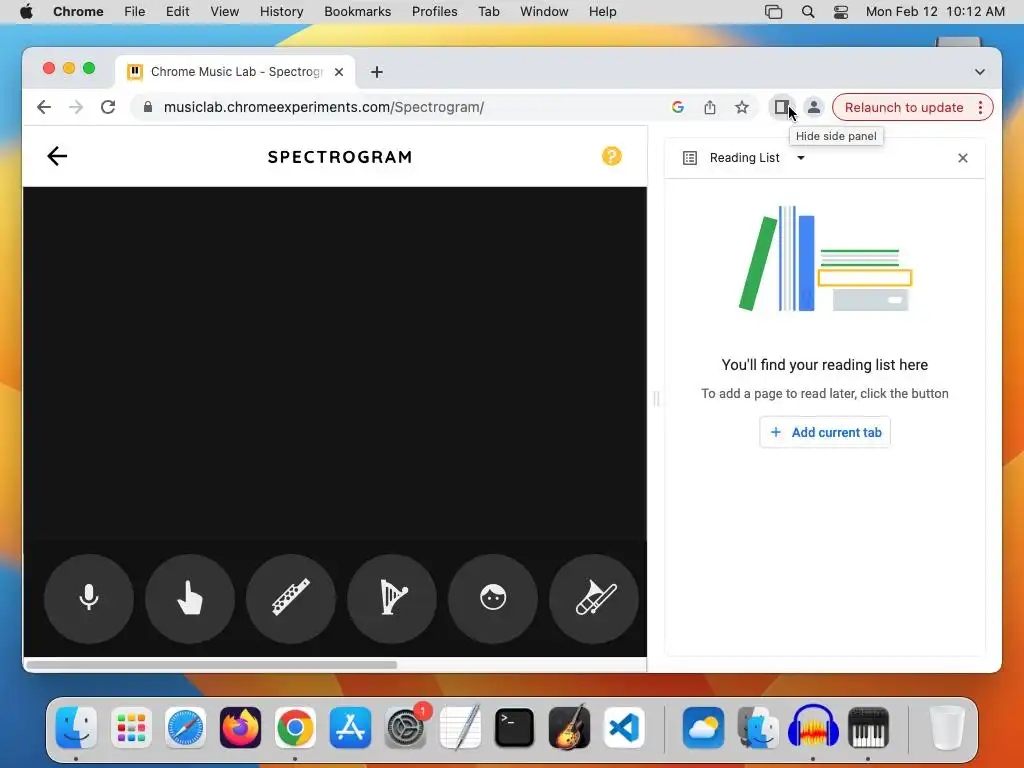Click the Chrome icon in the dock
Viewport: 1024px width, 768px height.
click(295, 728)
